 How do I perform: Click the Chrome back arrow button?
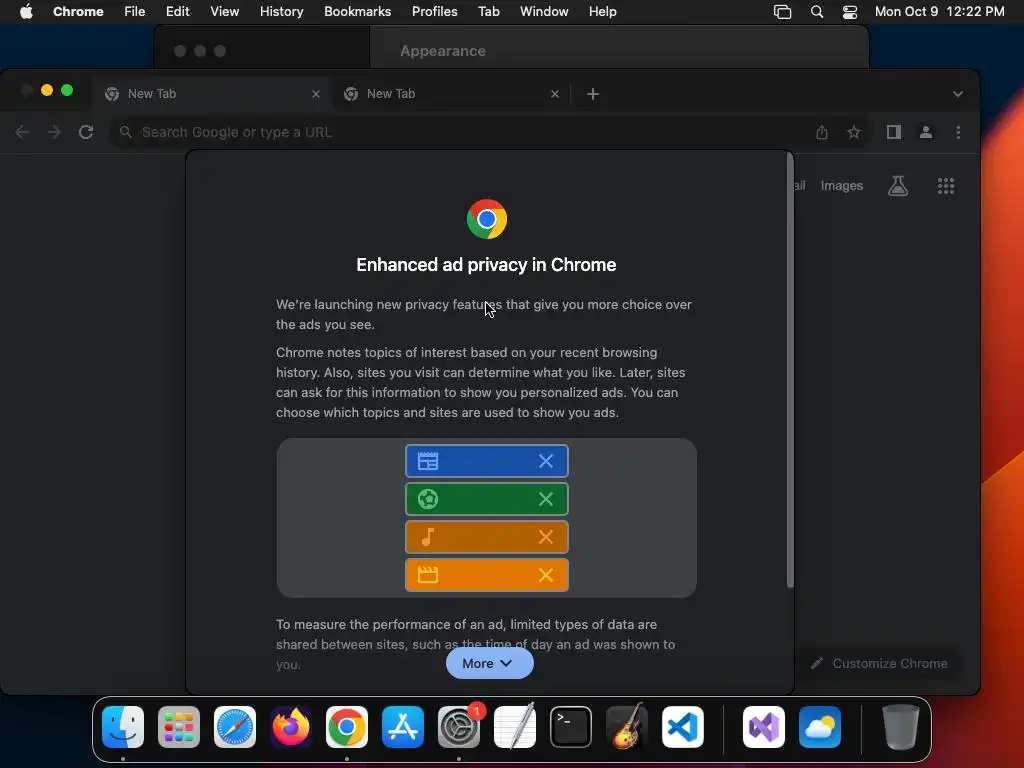tap(22, 133)
